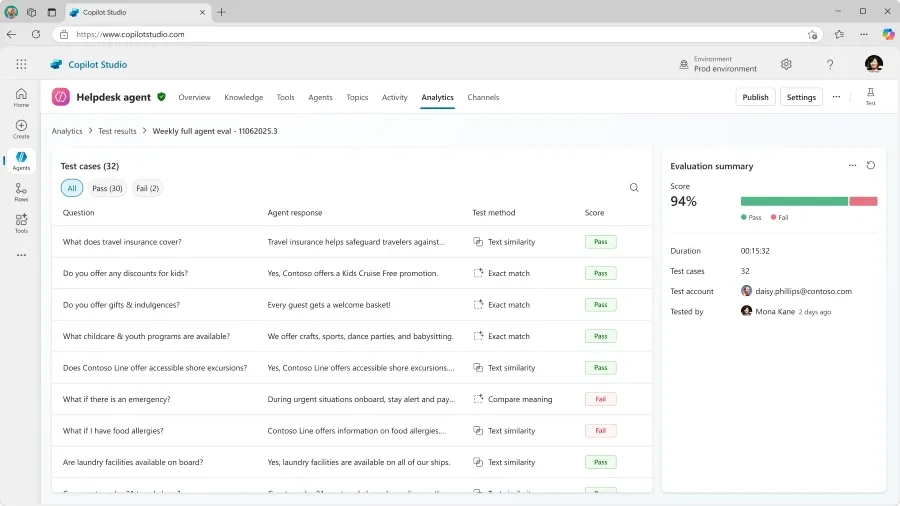The height and width of the screenshot is (506, 900).
Task: Filter test cases by Fail (2)
Action: click(147, 188)
